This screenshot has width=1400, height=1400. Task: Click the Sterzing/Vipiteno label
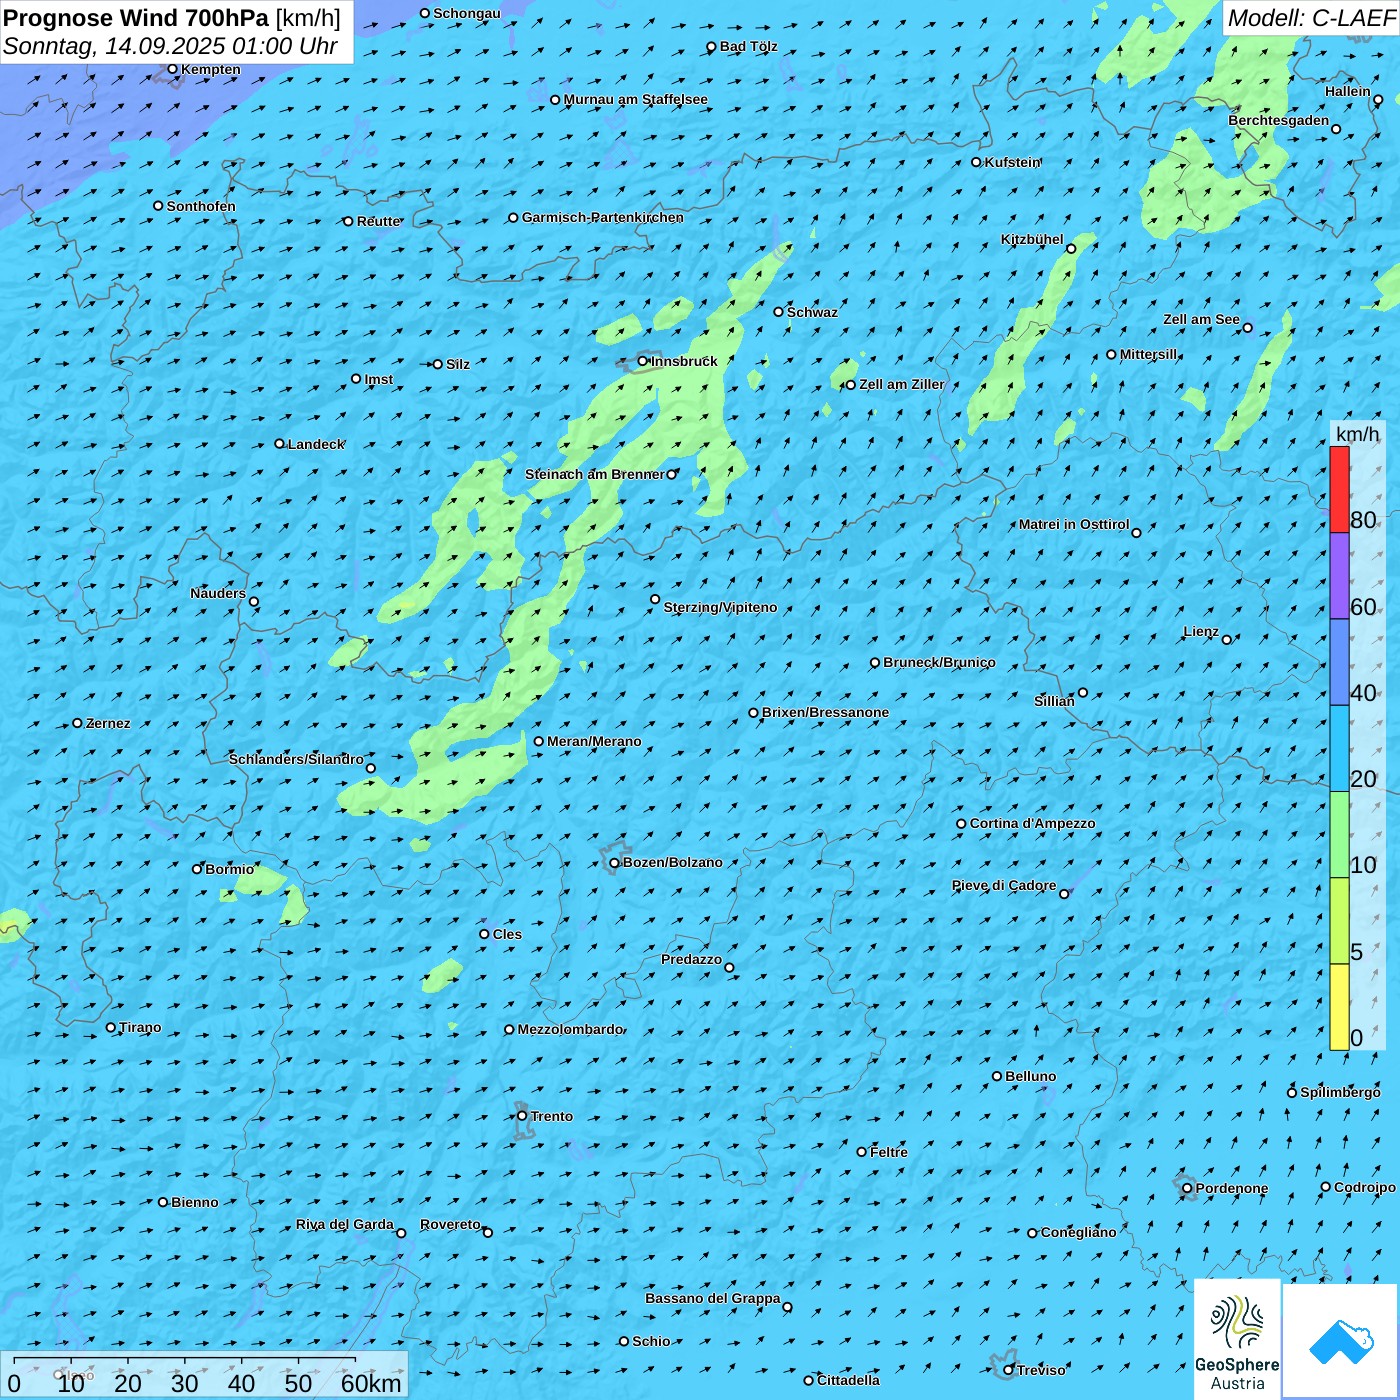click(720, 607)
